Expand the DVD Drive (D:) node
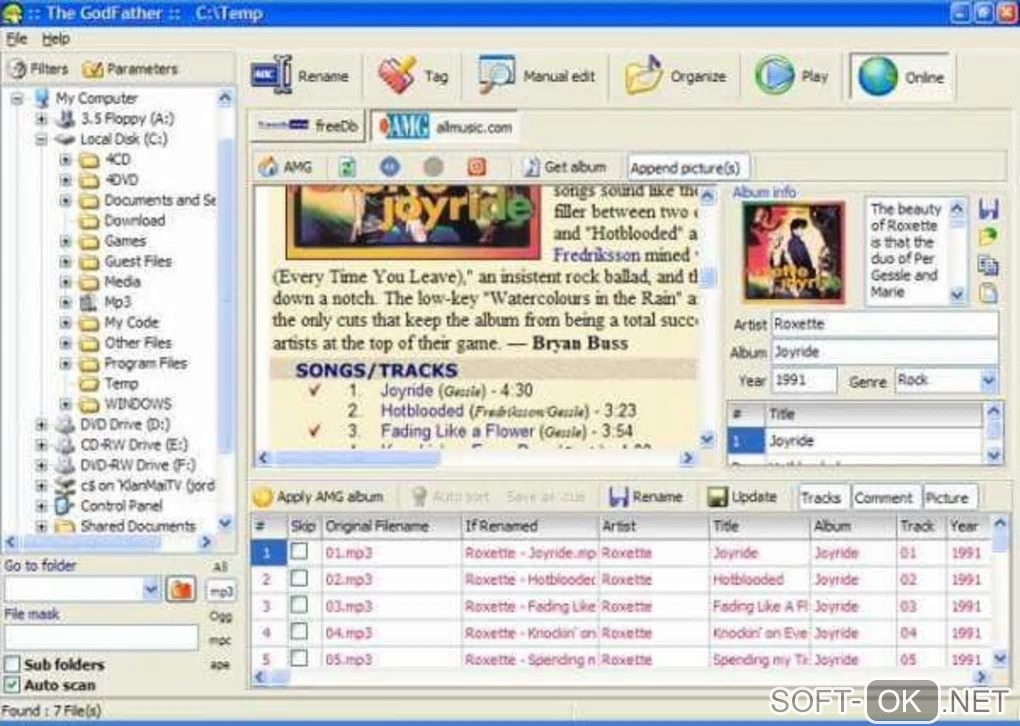Image resolution: width=1020 pixels, height=726 pixels. point(42,425)
